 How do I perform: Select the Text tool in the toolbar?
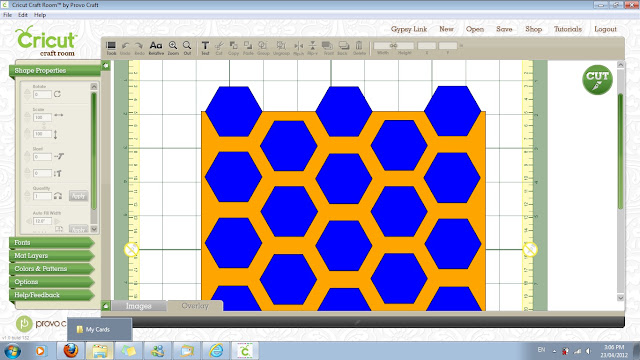click(x=205, y=48)
